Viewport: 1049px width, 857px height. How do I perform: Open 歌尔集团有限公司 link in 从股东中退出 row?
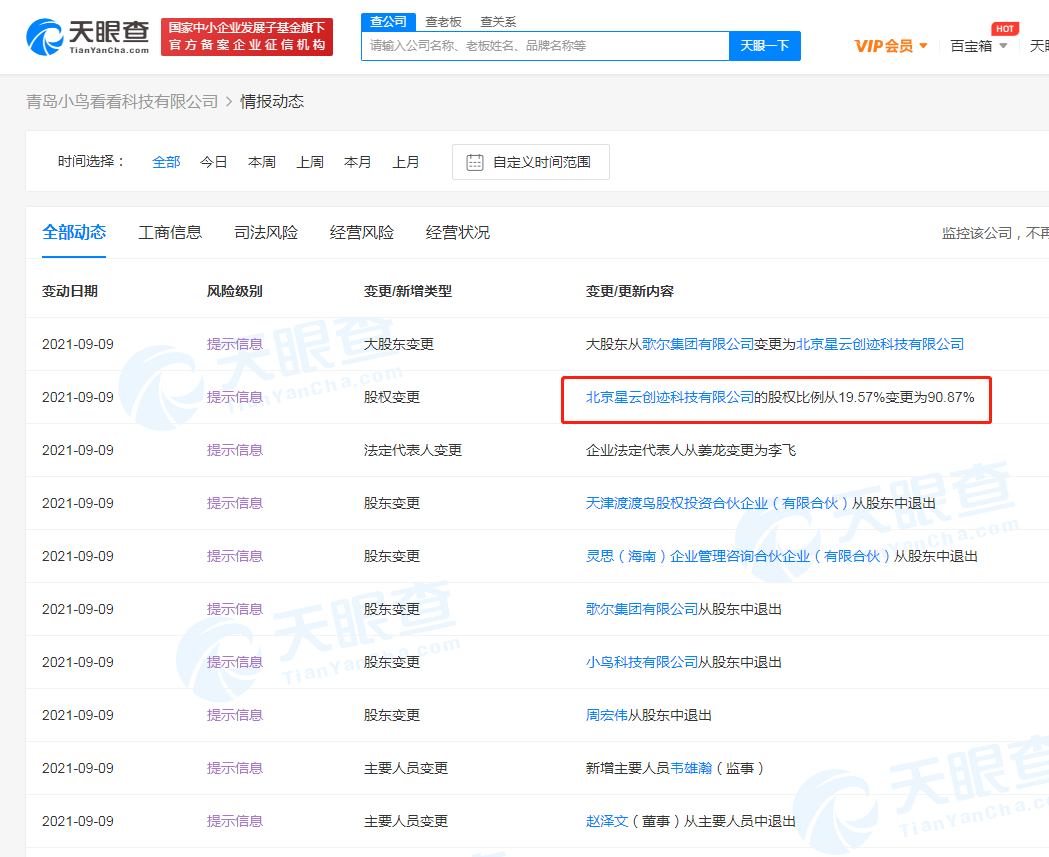click(642, 609)
